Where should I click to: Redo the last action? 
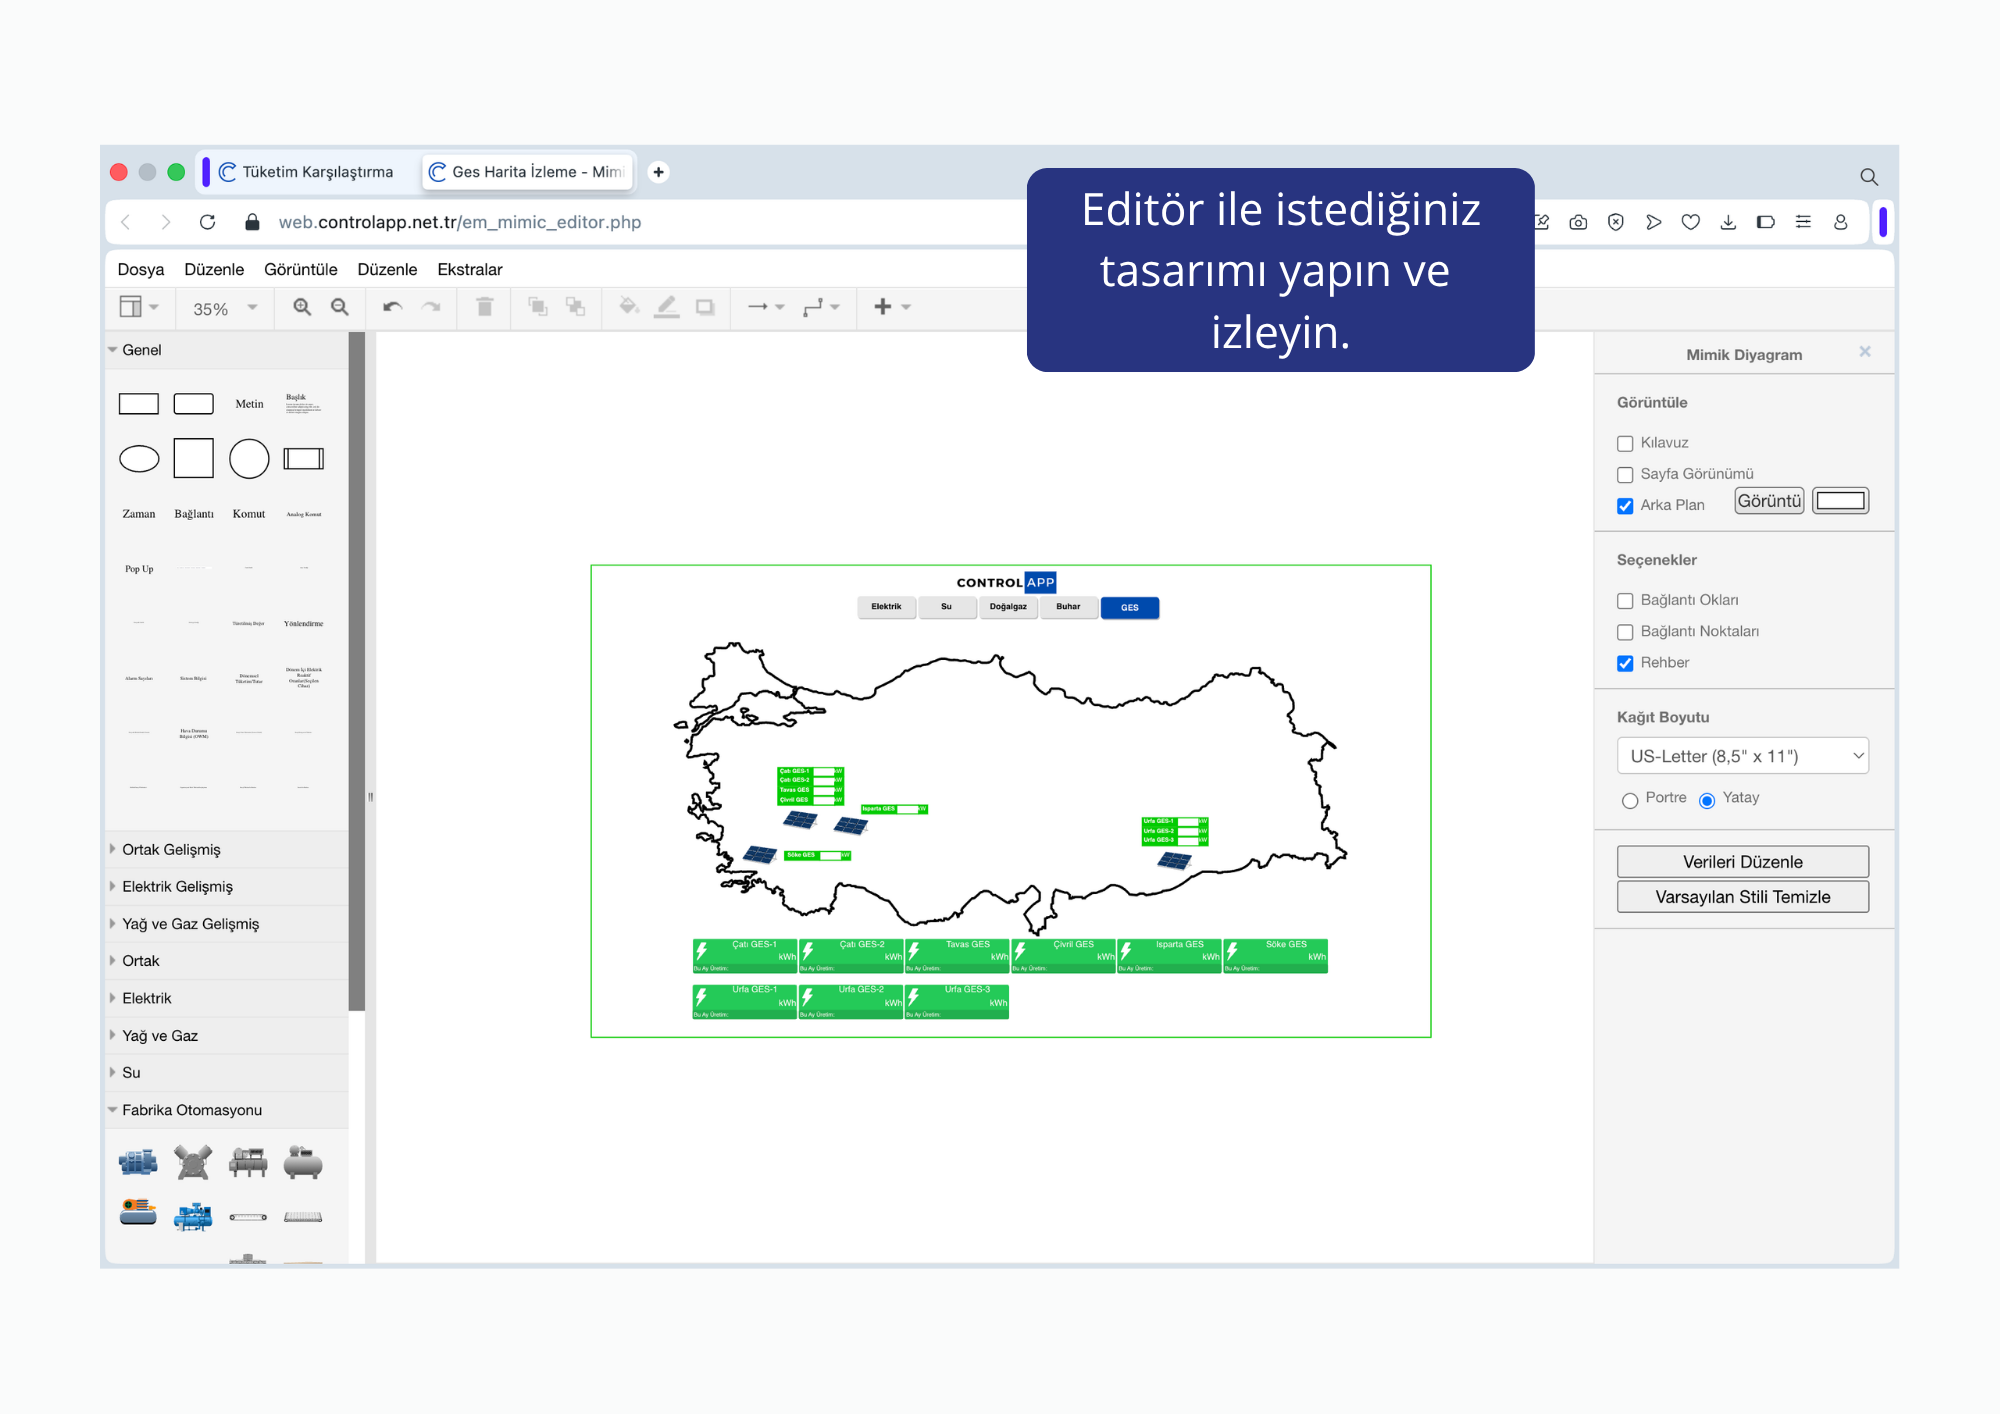[x=431, y=307]
